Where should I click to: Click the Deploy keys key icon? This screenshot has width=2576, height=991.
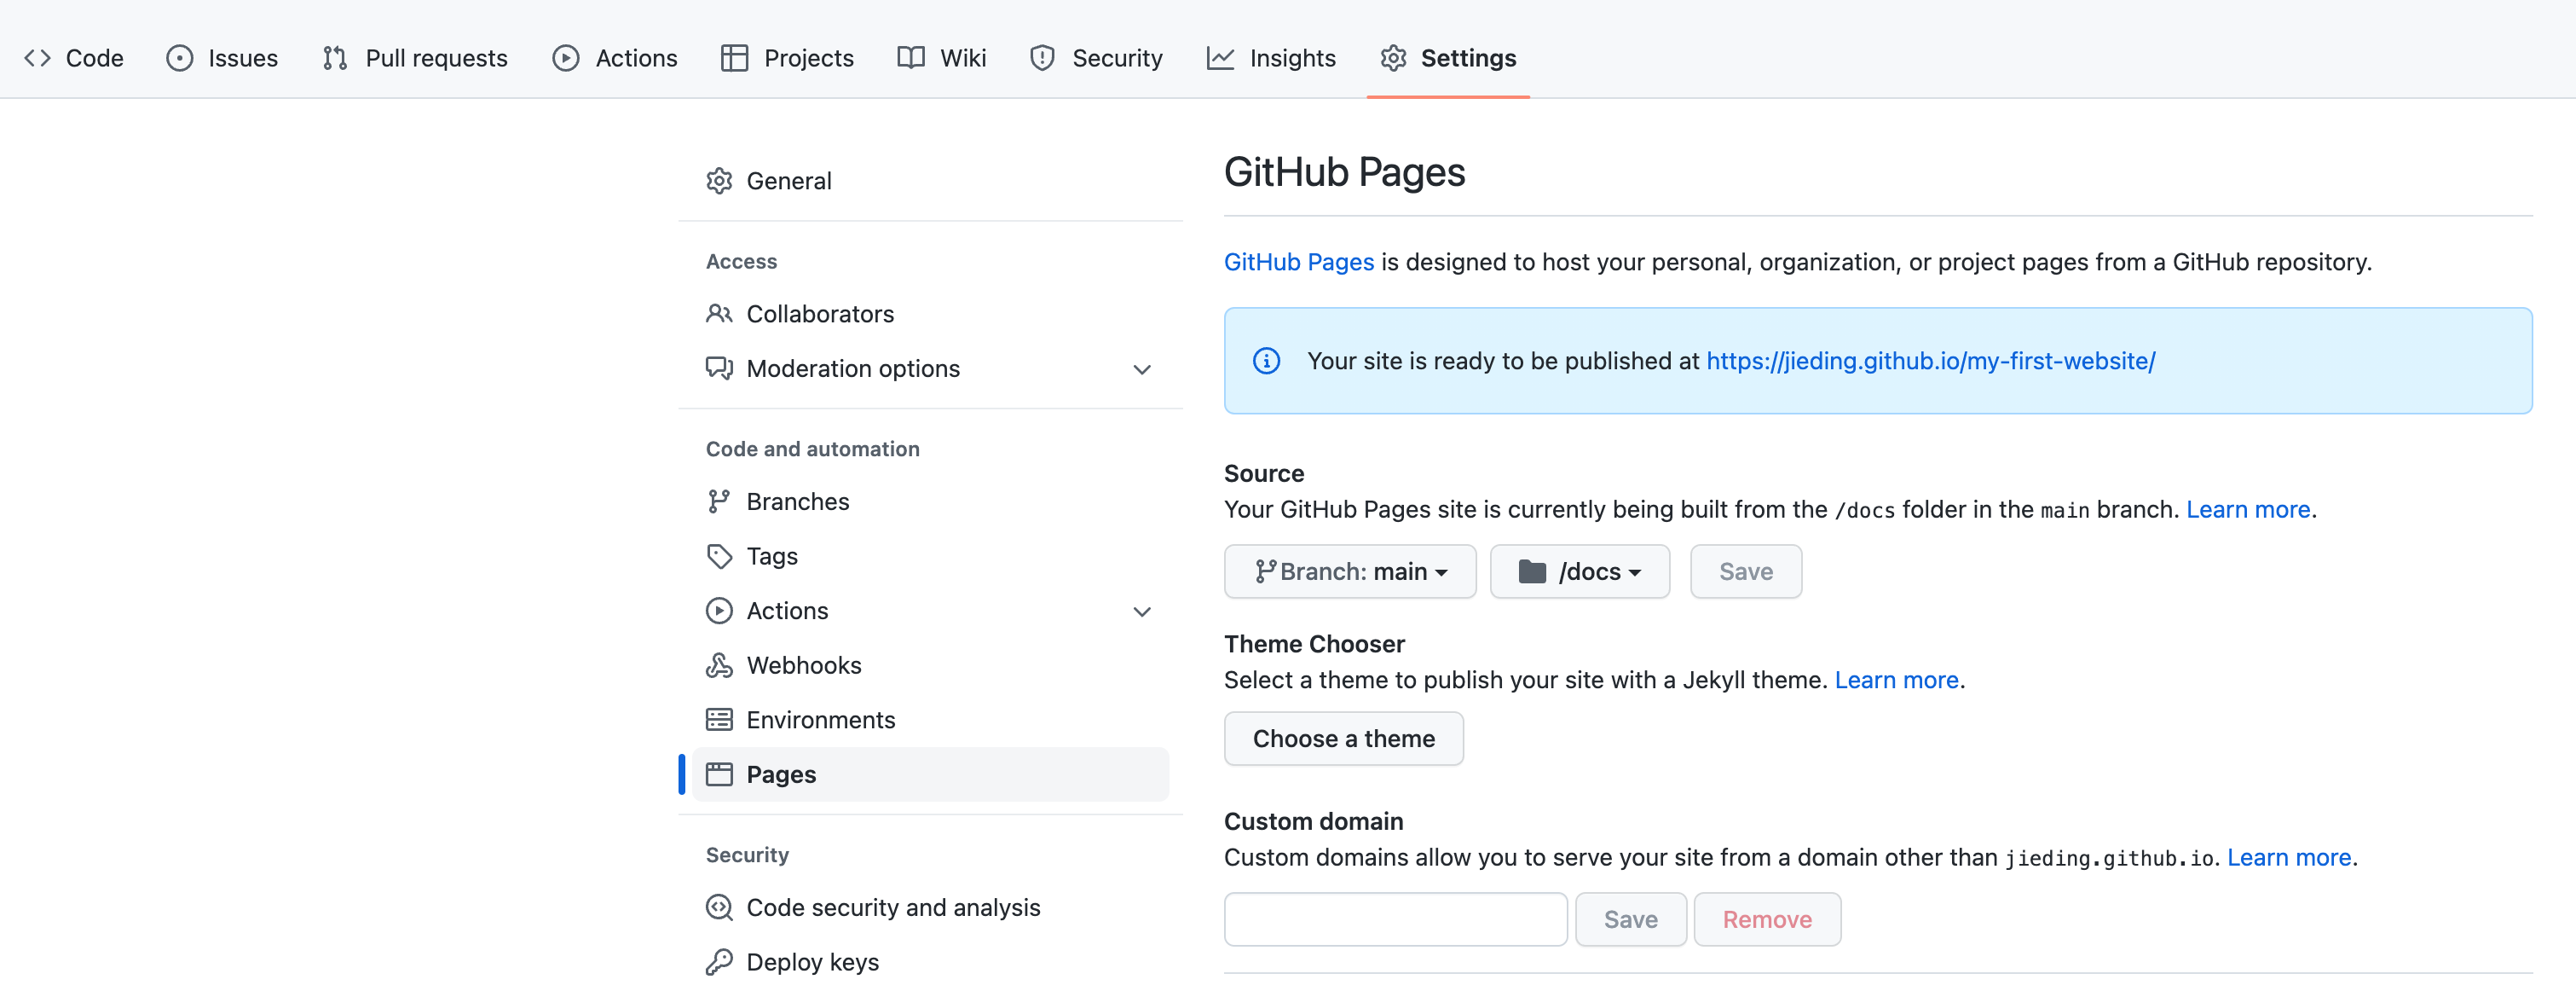pyautogui.click(x=718, y=962)
